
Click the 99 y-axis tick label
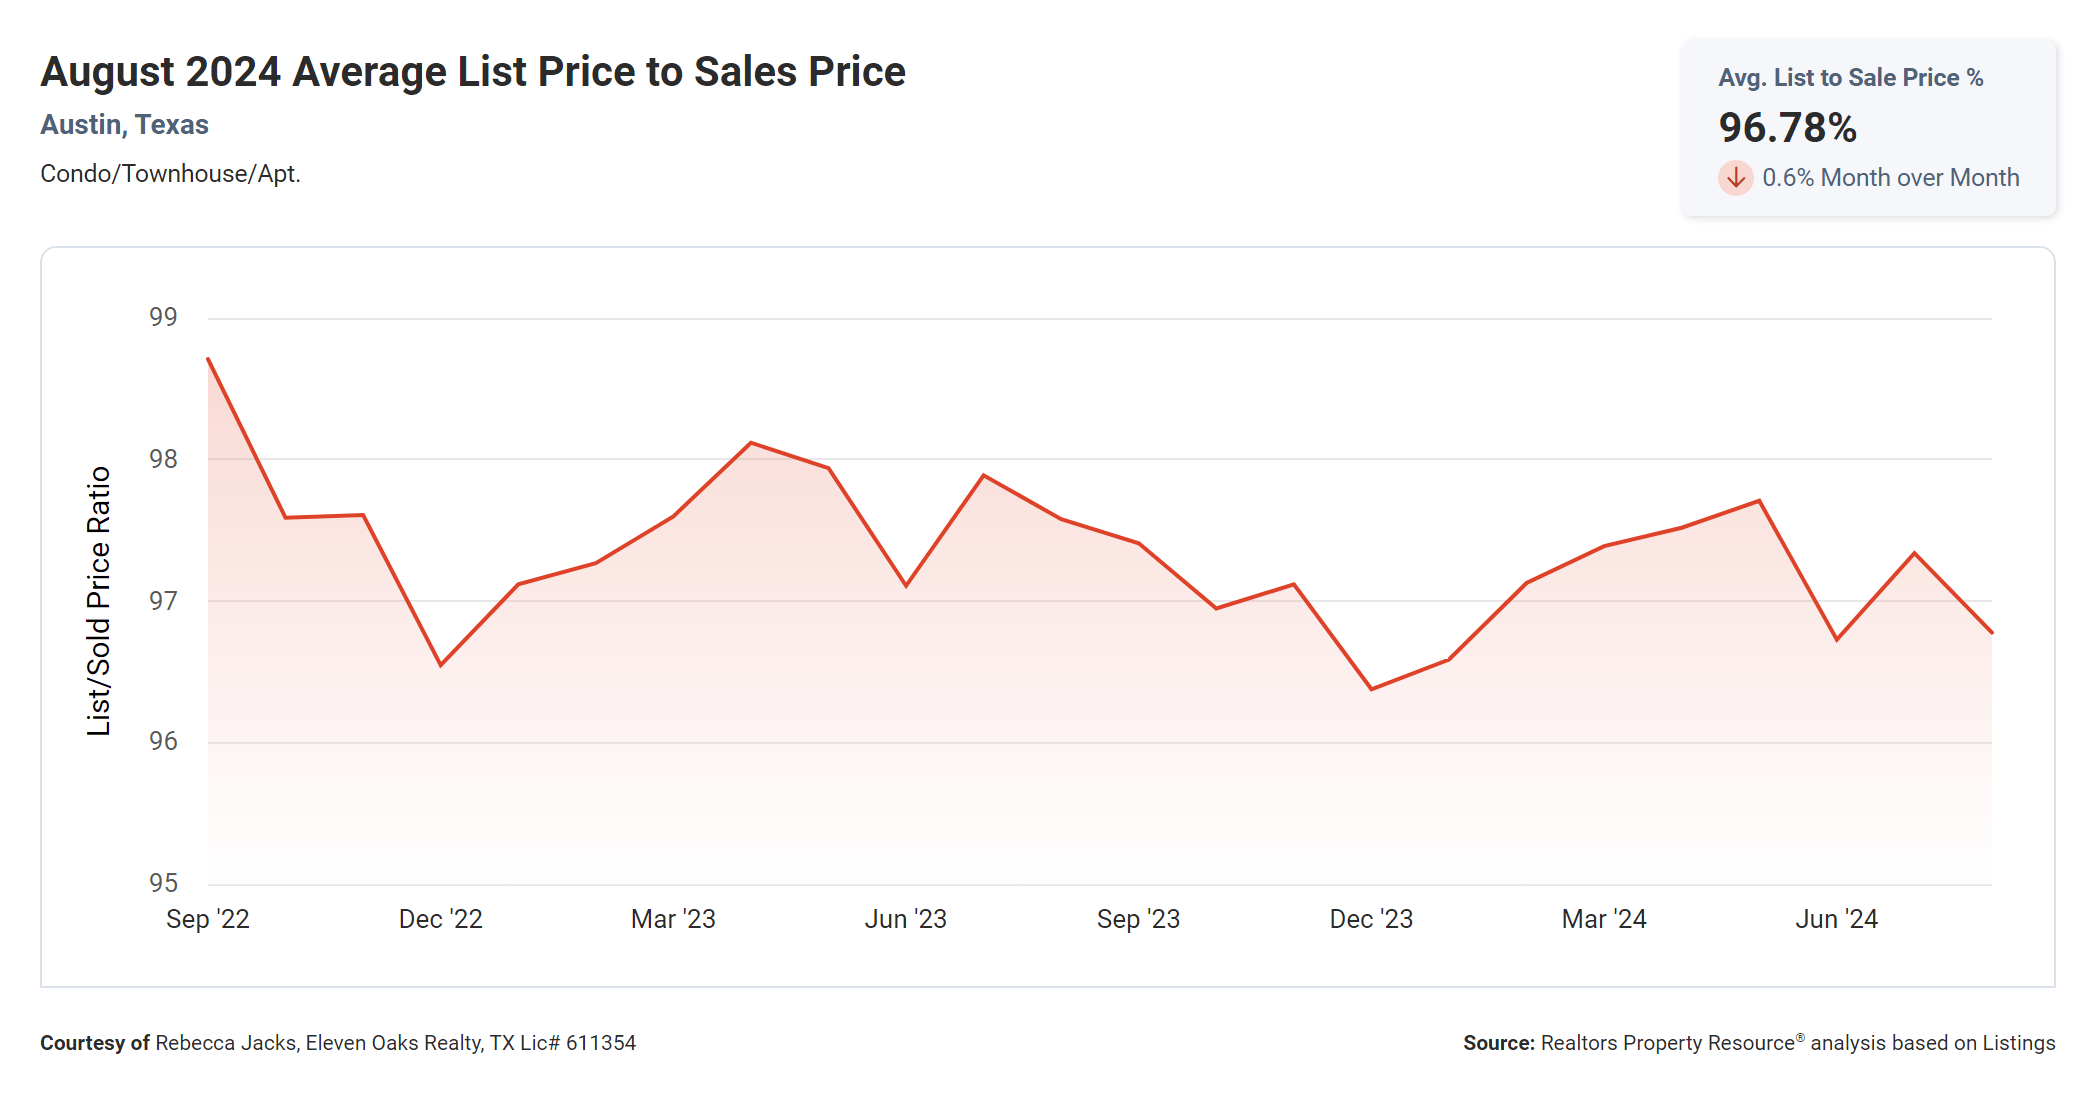pyautogui.click(x=163, y=317)
